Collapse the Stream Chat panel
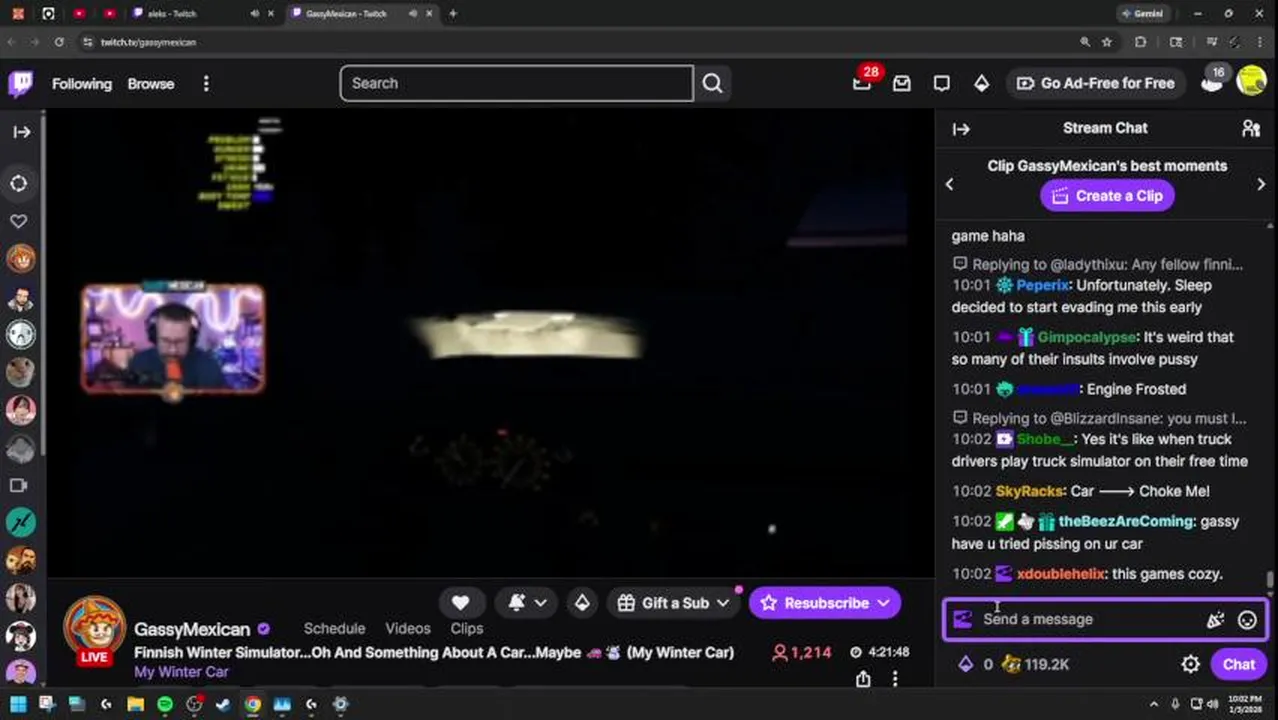 coord(961,129)
